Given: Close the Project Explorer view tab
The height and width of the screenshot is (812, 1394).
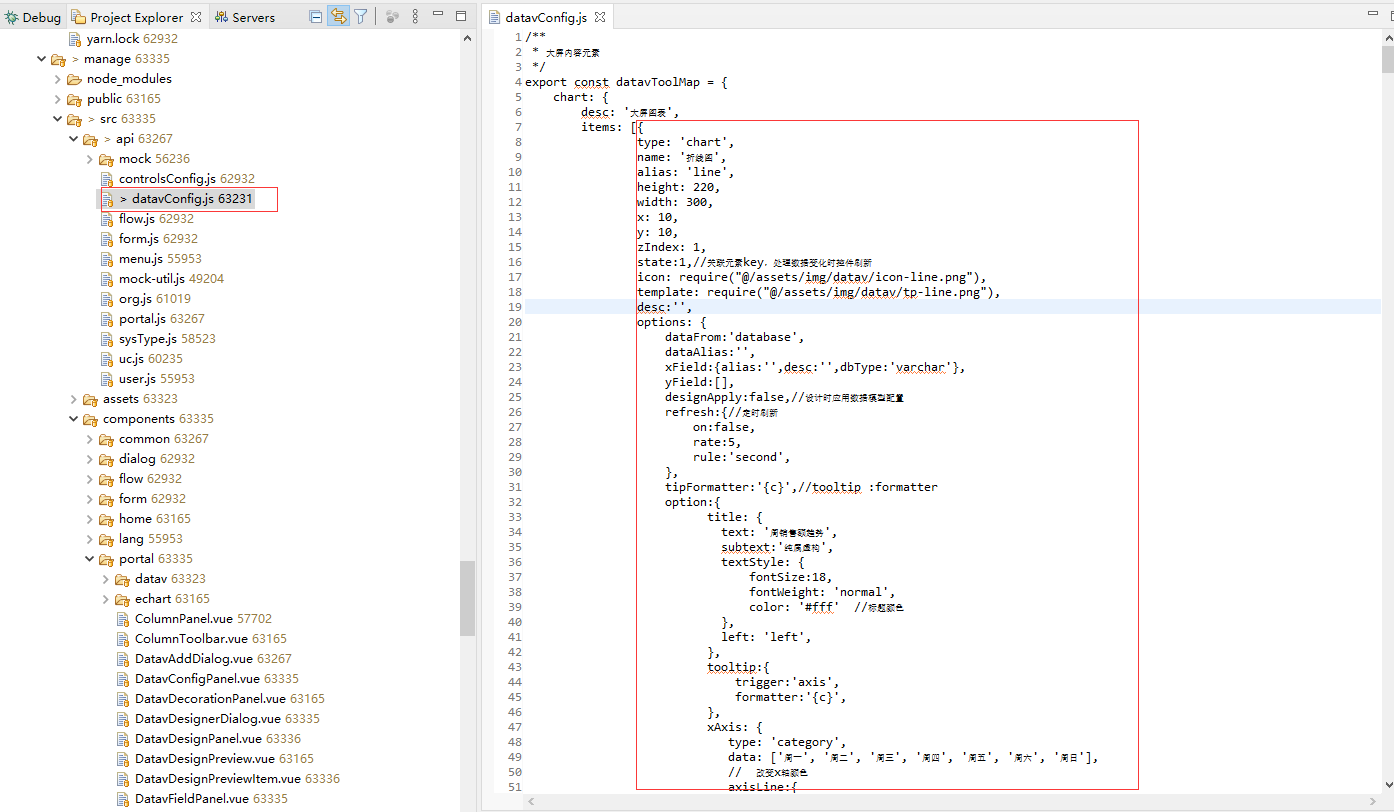Looking at the screenshot, I should (196, 17).
